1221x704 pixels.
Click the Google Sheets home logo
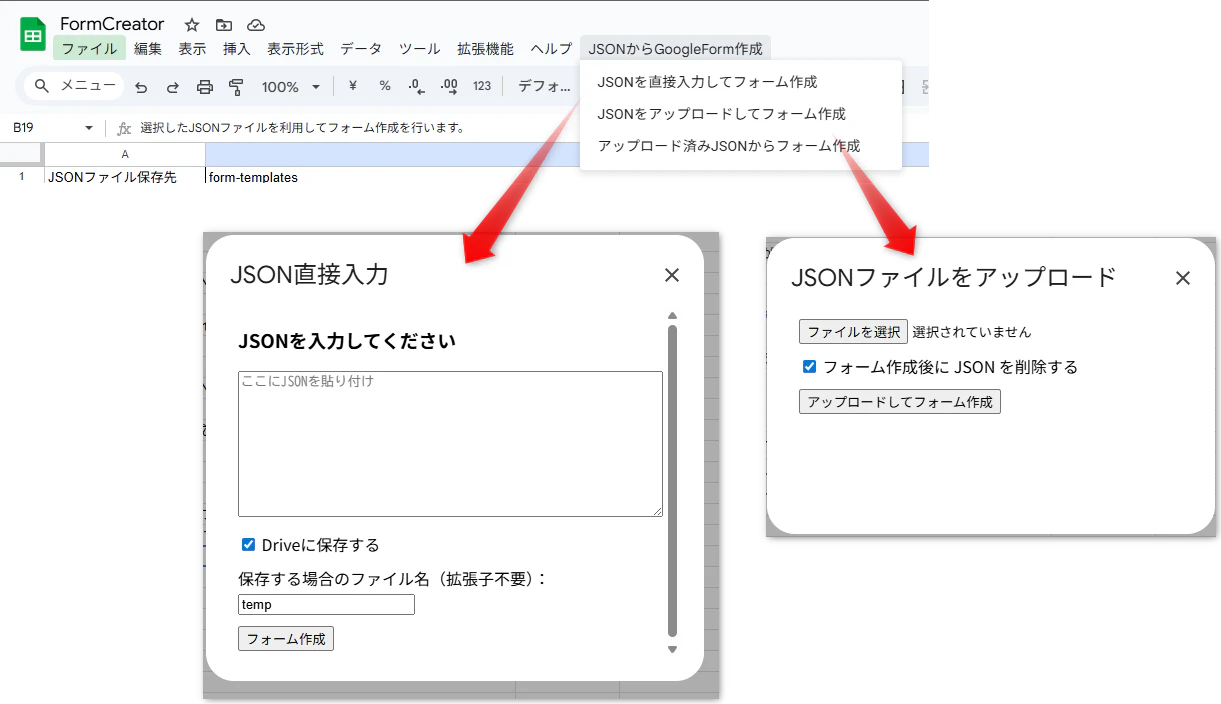pyautogui.click(x=33, y=34)
